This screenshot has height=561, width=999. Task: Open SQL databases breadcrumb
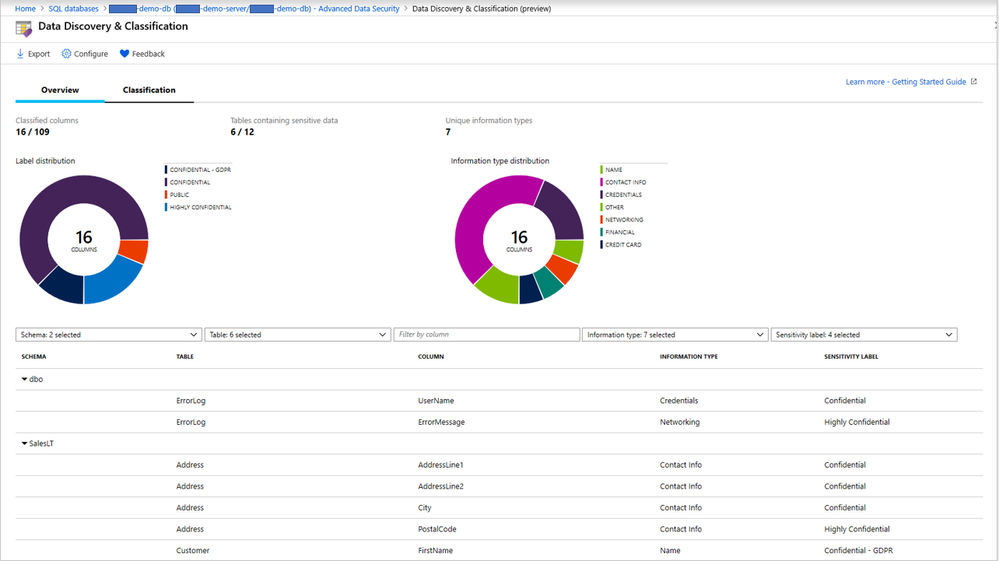pyautogui.click(x=73, y=9)
